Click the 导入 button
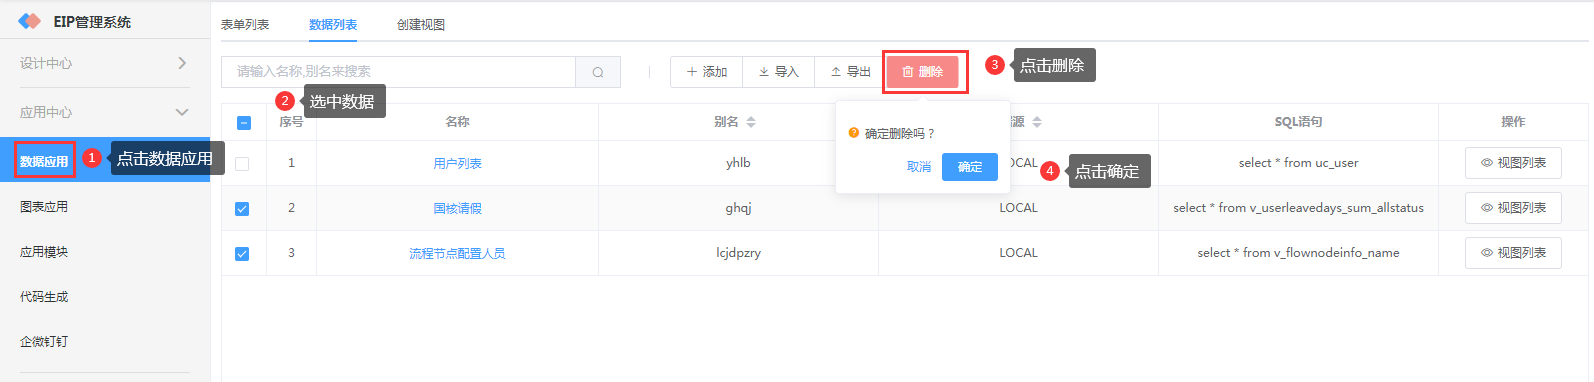 click(x=778, y=72)
